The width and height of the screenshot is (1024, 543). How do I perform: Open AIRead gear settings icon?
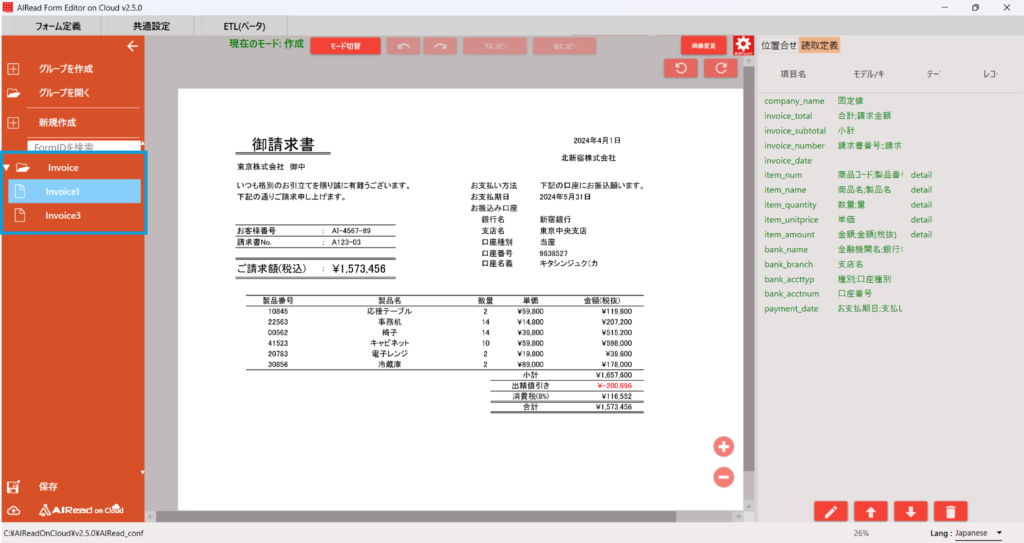point(743,45)
